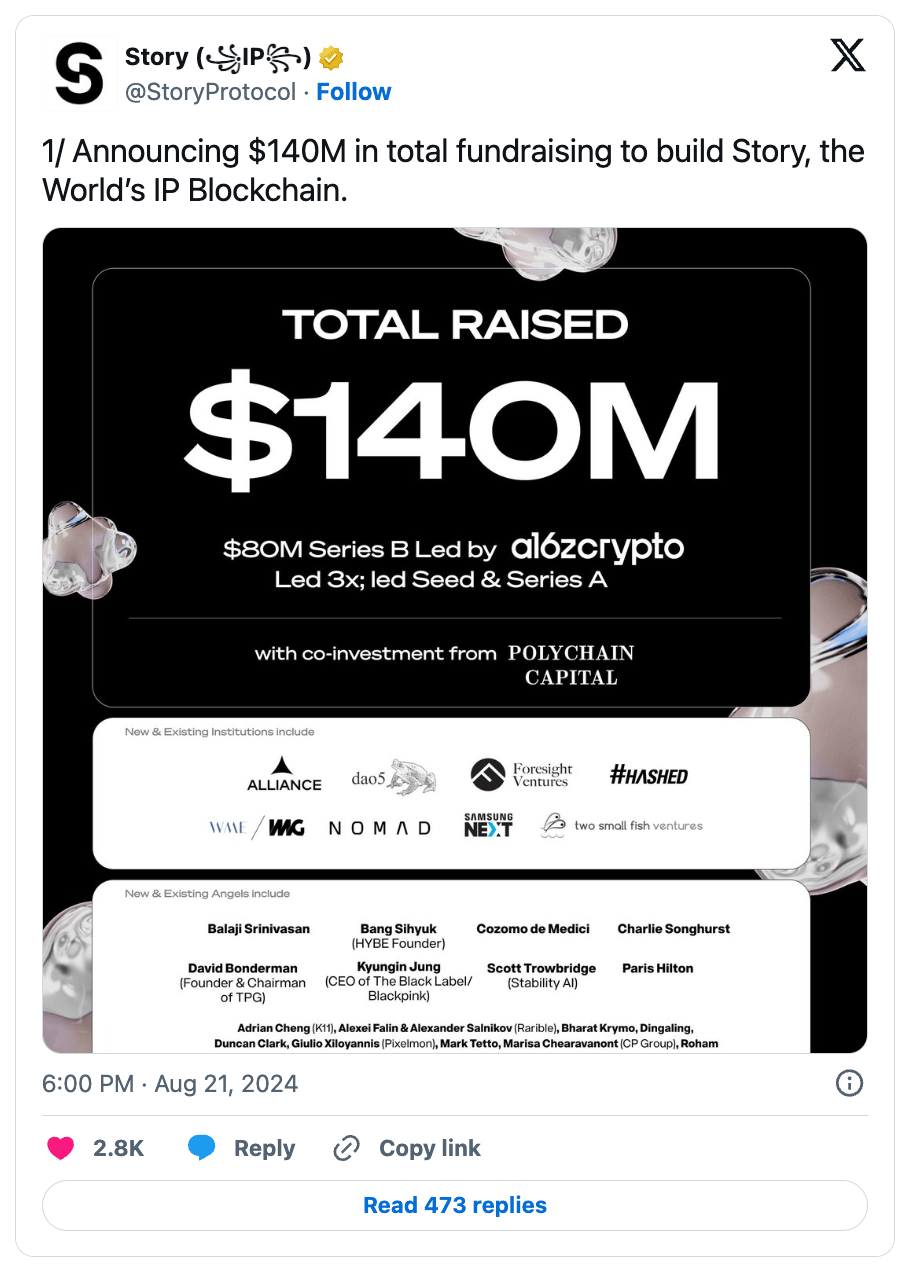Viewport: 916px width, 1274px height.
Task: Click the Reply label
Action: click(x=264, y=1148)
